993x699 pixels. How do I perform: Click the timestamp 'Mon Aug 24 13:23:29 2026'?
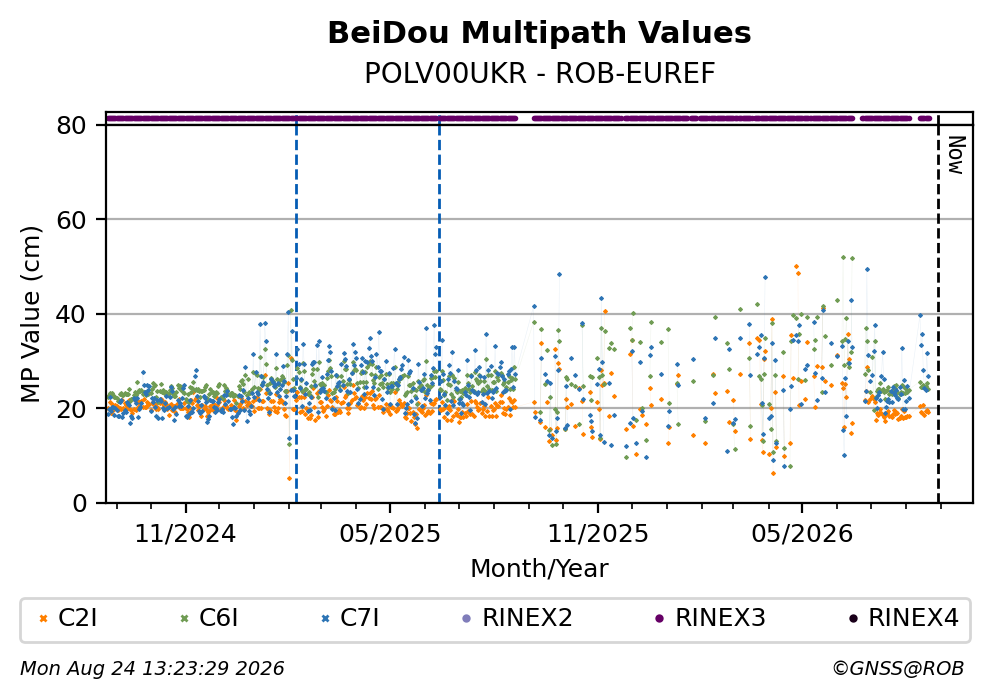click(x=153, y=669)
